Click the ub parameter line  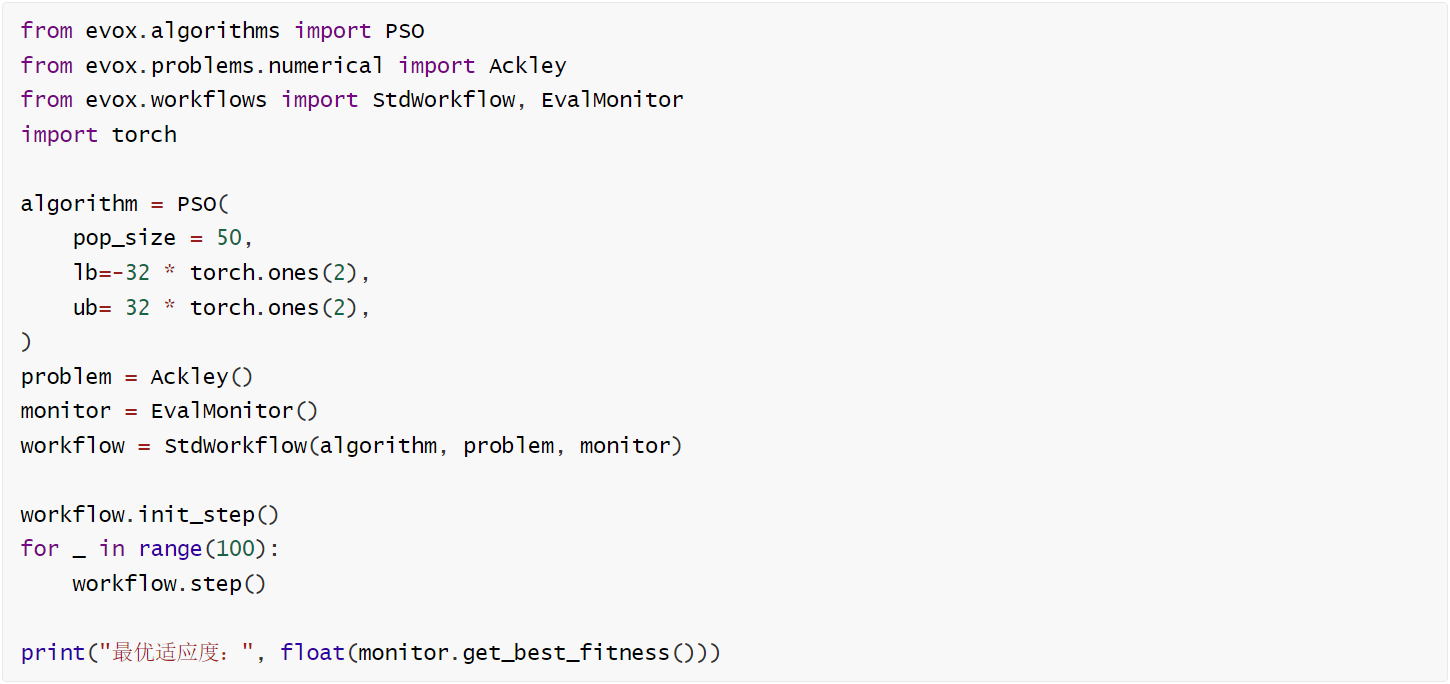point(221,308)
